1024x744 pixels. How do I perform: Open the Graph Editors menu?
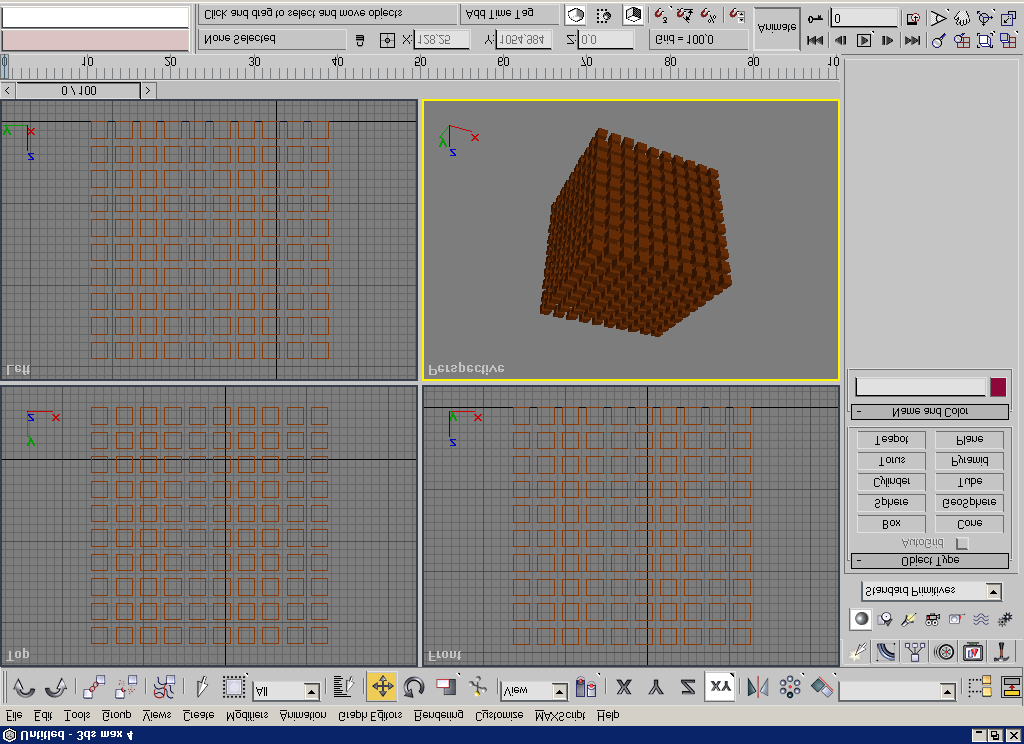coord(370,715)
